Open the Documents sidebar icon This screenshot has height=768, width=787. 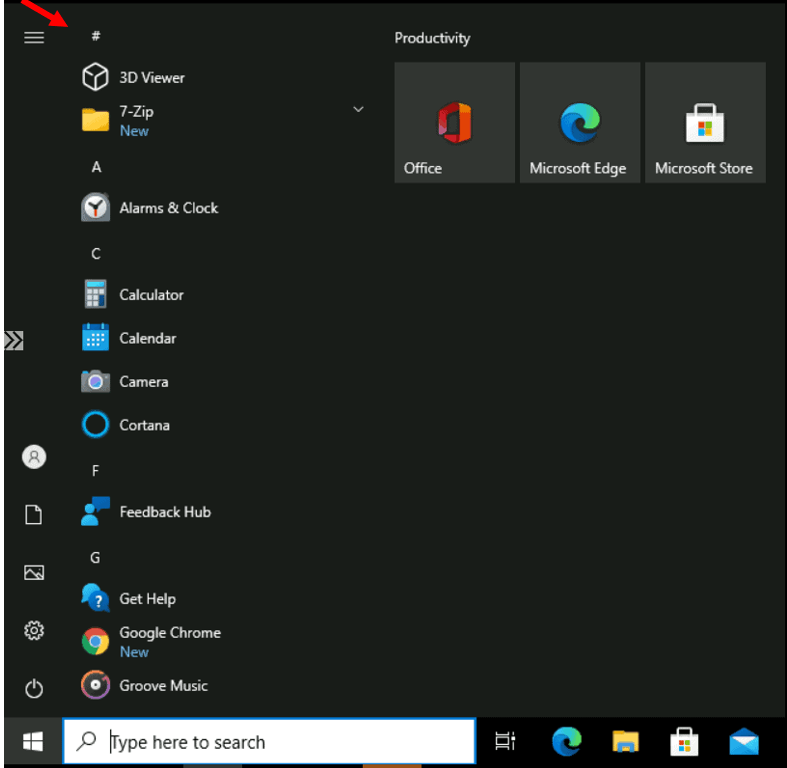coord(34,515)
